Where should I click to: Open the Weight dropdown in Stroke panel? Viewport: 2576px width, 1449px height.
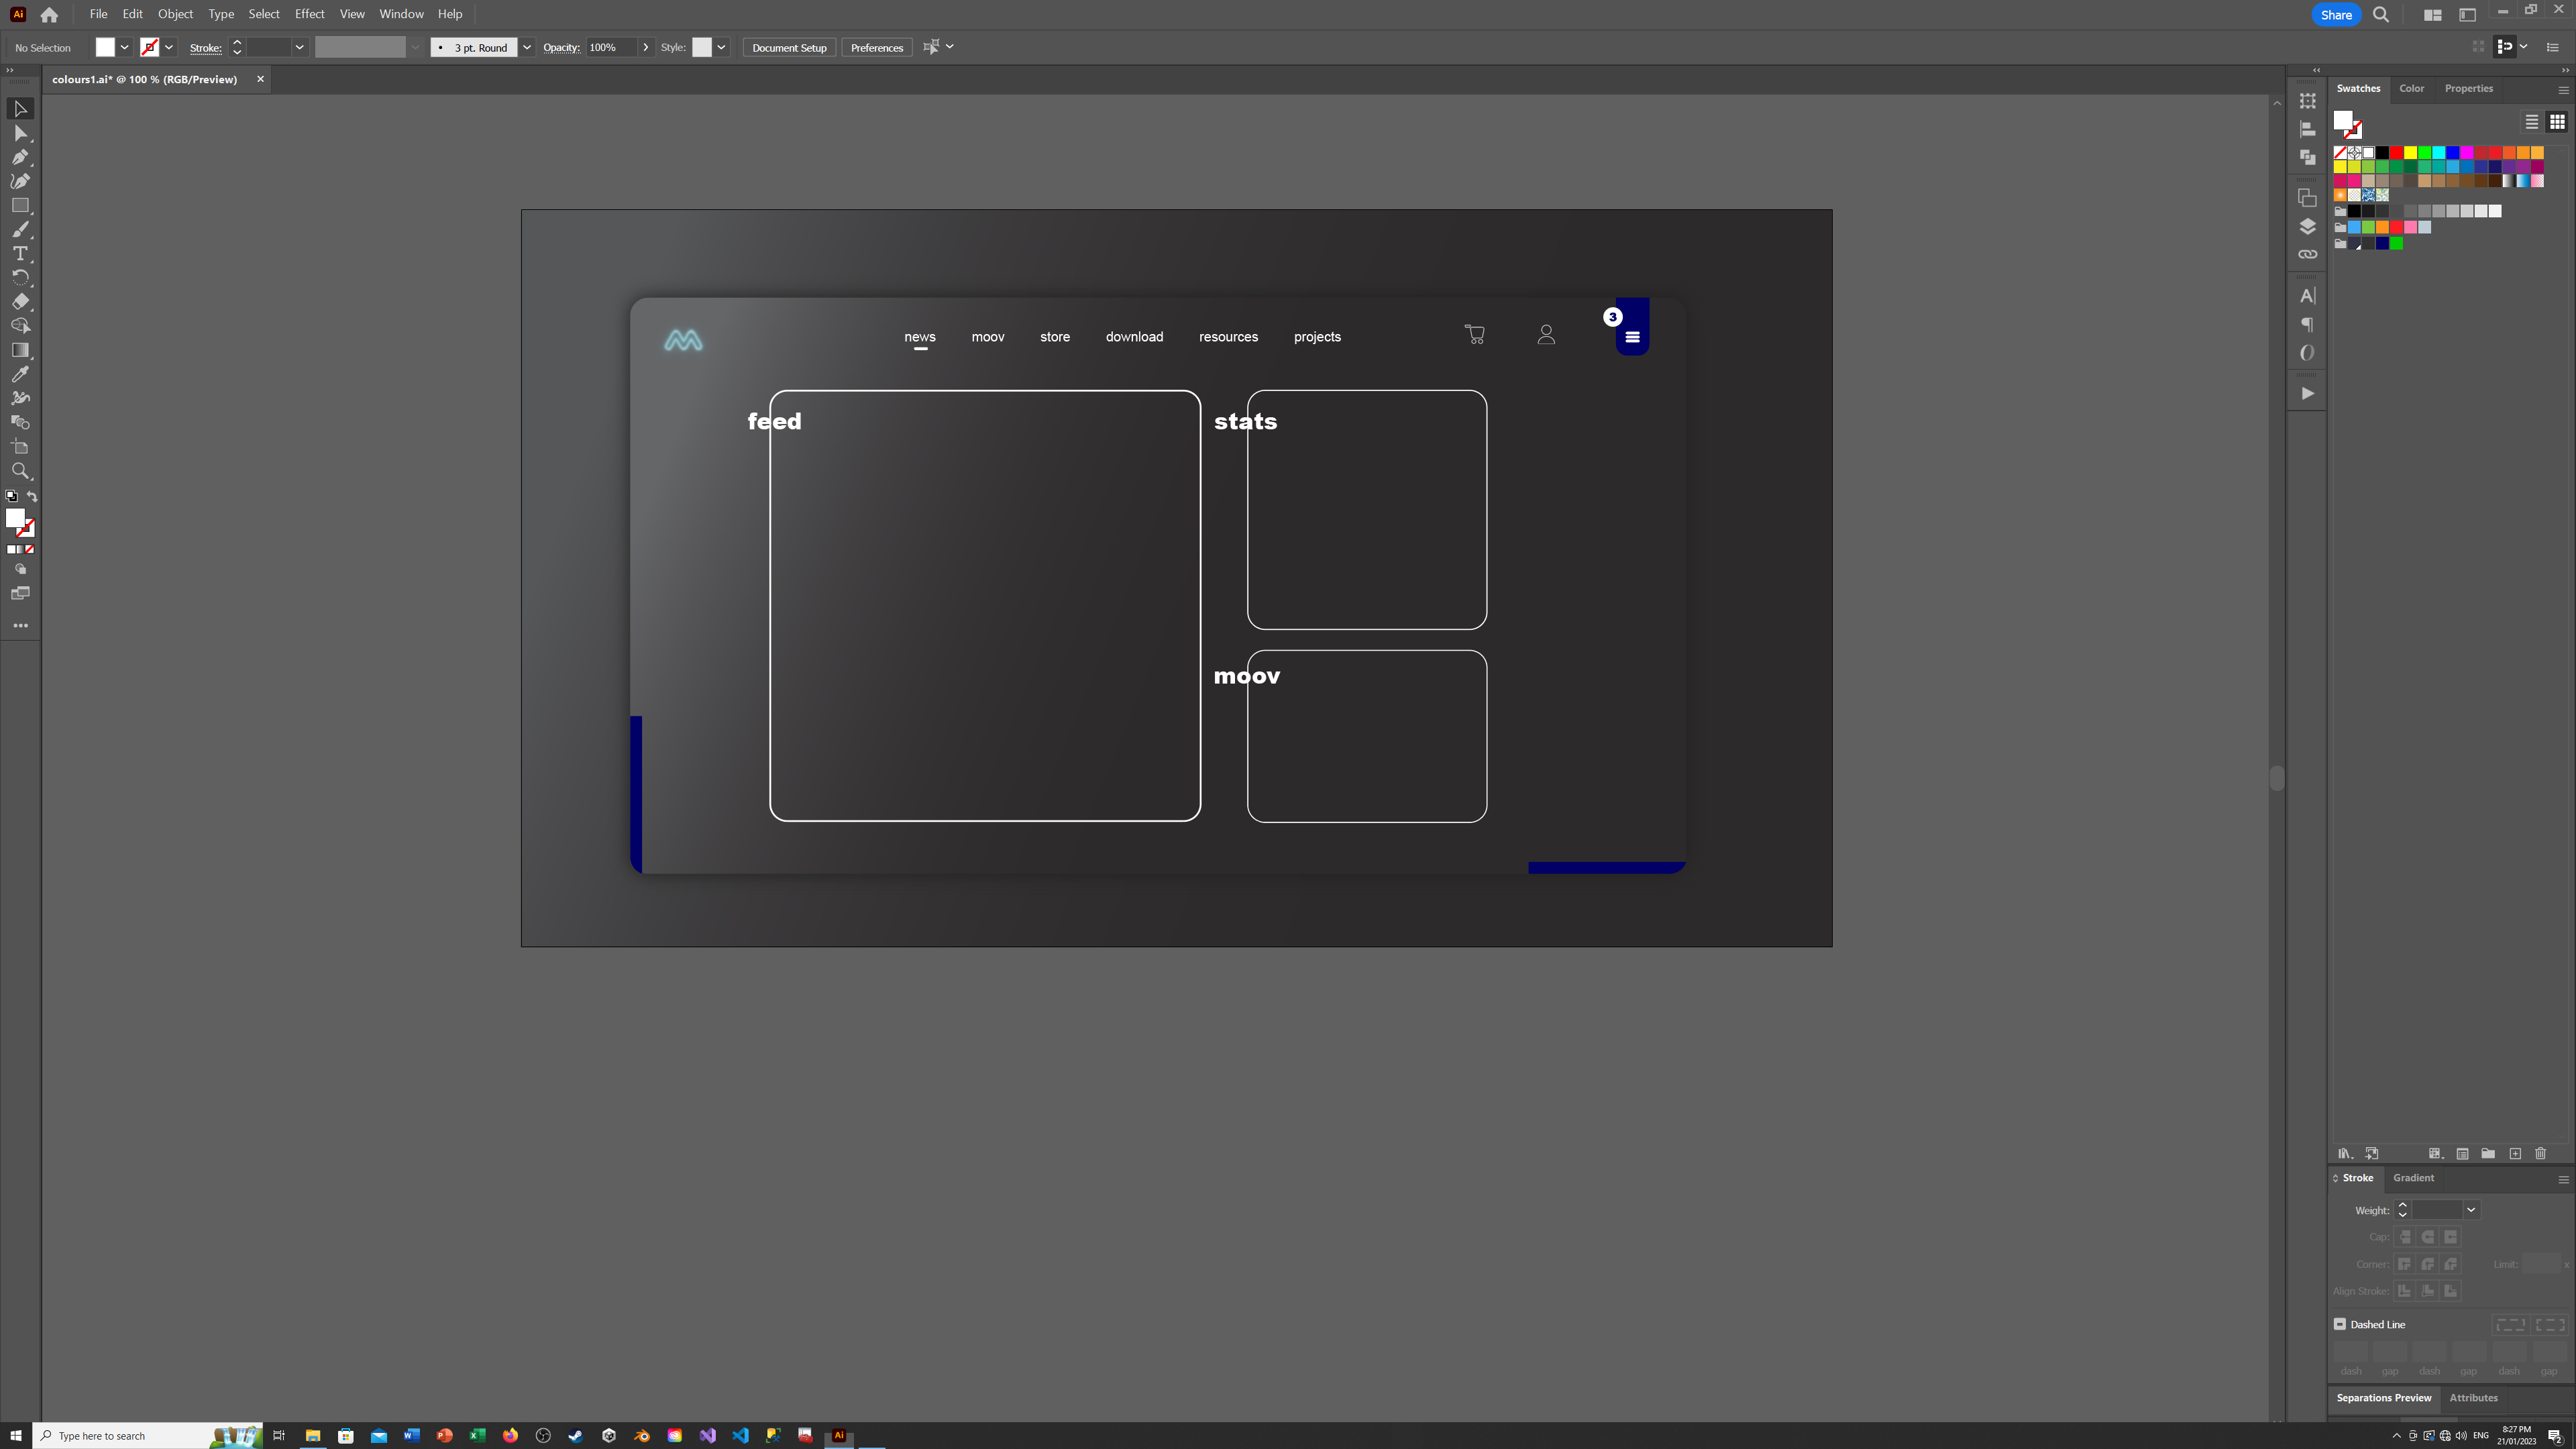2471,1210
